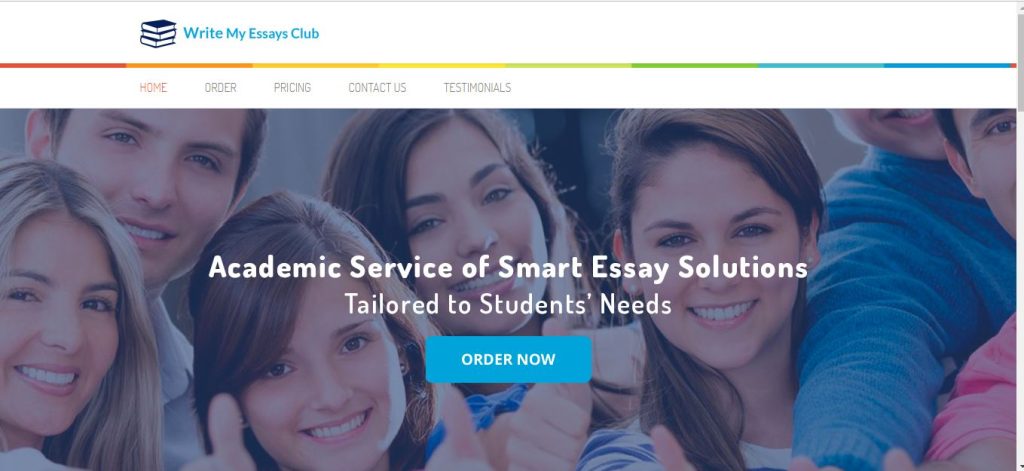Click the orange segment of rainbow stripe
This screenshot has width=1024, height=471.
[189, 65]
